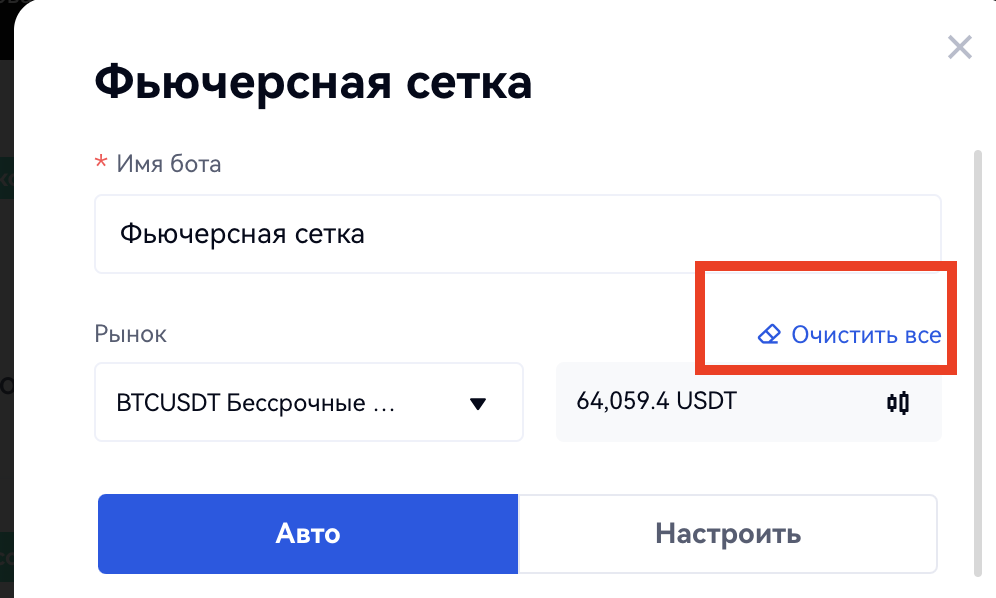This screenshot has width=996, height=598.
Task: Click the eraser icon beside Очистить все
Action: [x=768, y=334]
